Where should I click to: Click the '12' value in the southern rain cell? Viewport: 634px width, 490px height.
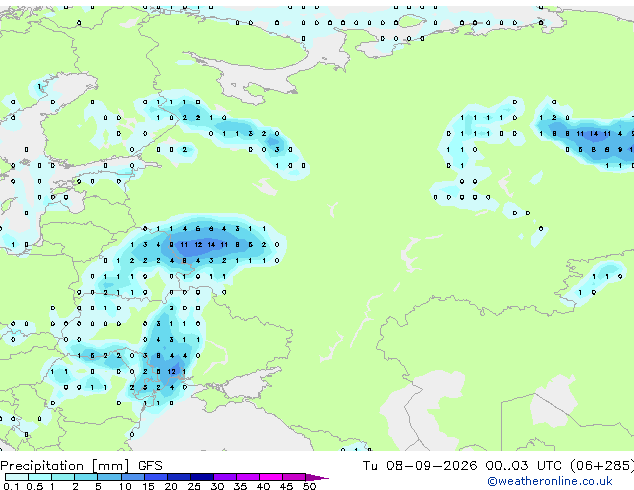171,372
